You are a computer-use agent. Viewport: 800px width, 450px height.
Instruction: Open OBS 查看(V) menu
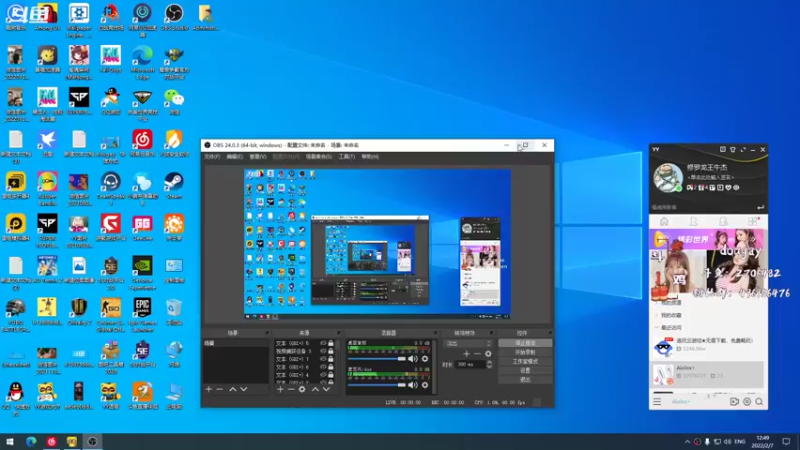tap(258, 157)
